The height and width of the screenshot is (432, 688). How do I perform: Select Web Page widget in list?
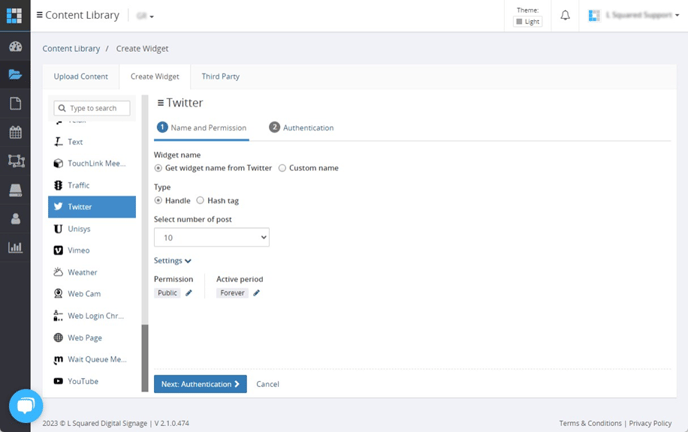pos(92,338)
